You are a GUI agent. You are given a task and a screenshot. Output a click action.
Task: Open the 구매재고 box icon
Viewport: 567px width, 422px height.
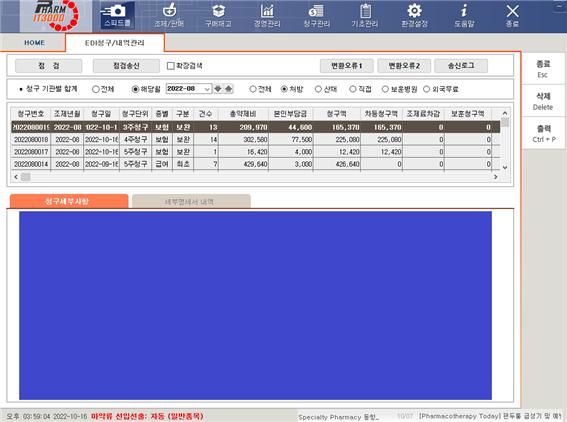[218, 16]
